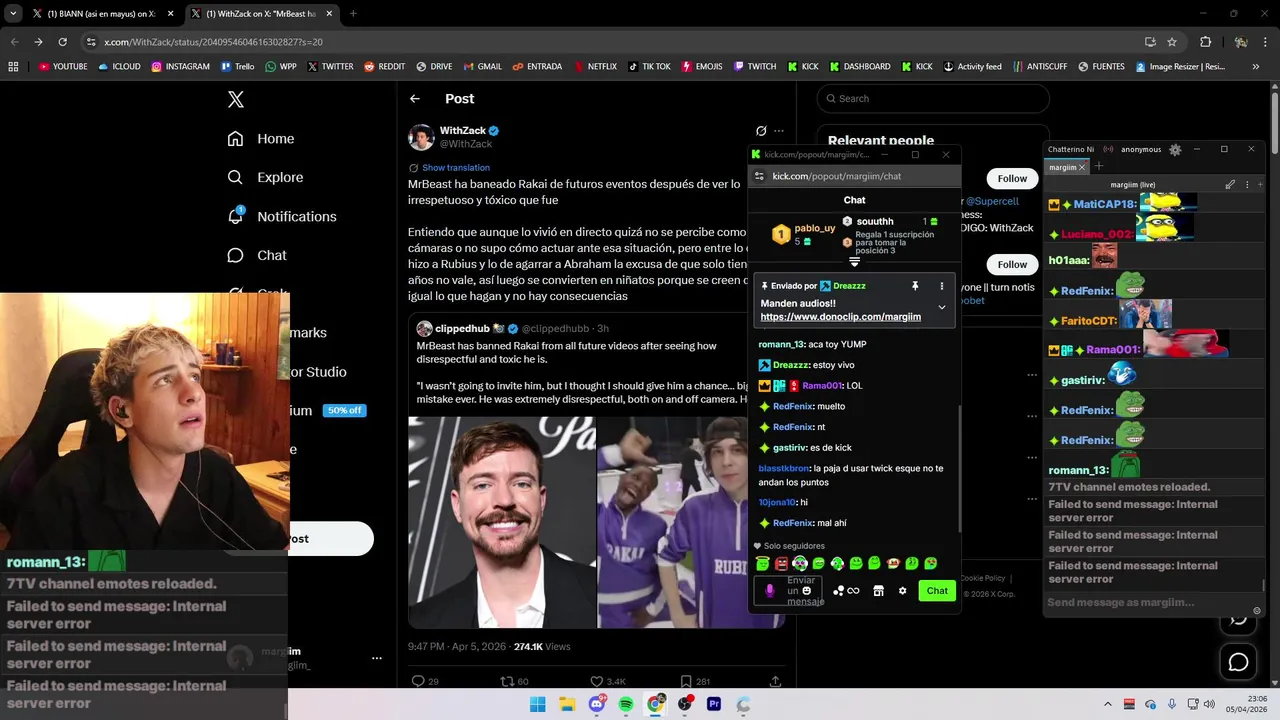Like the post with heart icon

596,681
